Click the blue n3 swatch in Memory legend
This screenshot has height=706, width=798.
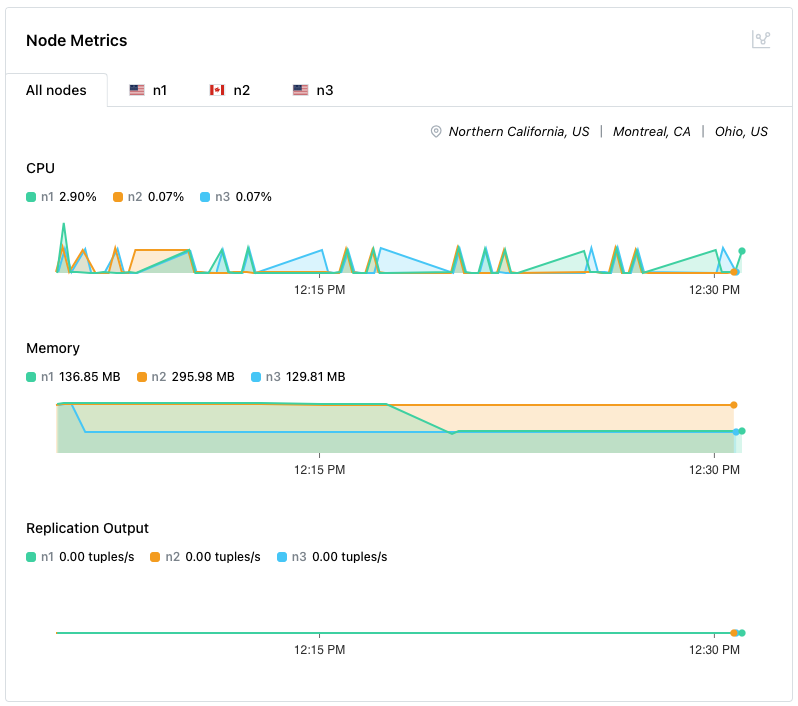click(x=256, y=377)
